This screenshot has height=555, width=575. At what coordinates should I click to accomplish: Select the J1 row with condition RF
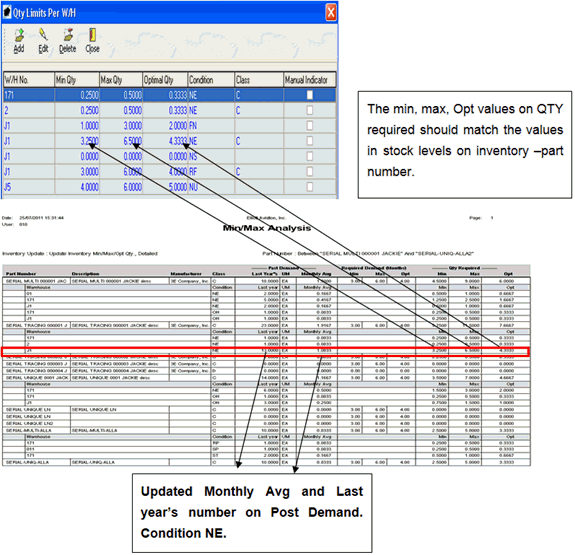(169, 172)
